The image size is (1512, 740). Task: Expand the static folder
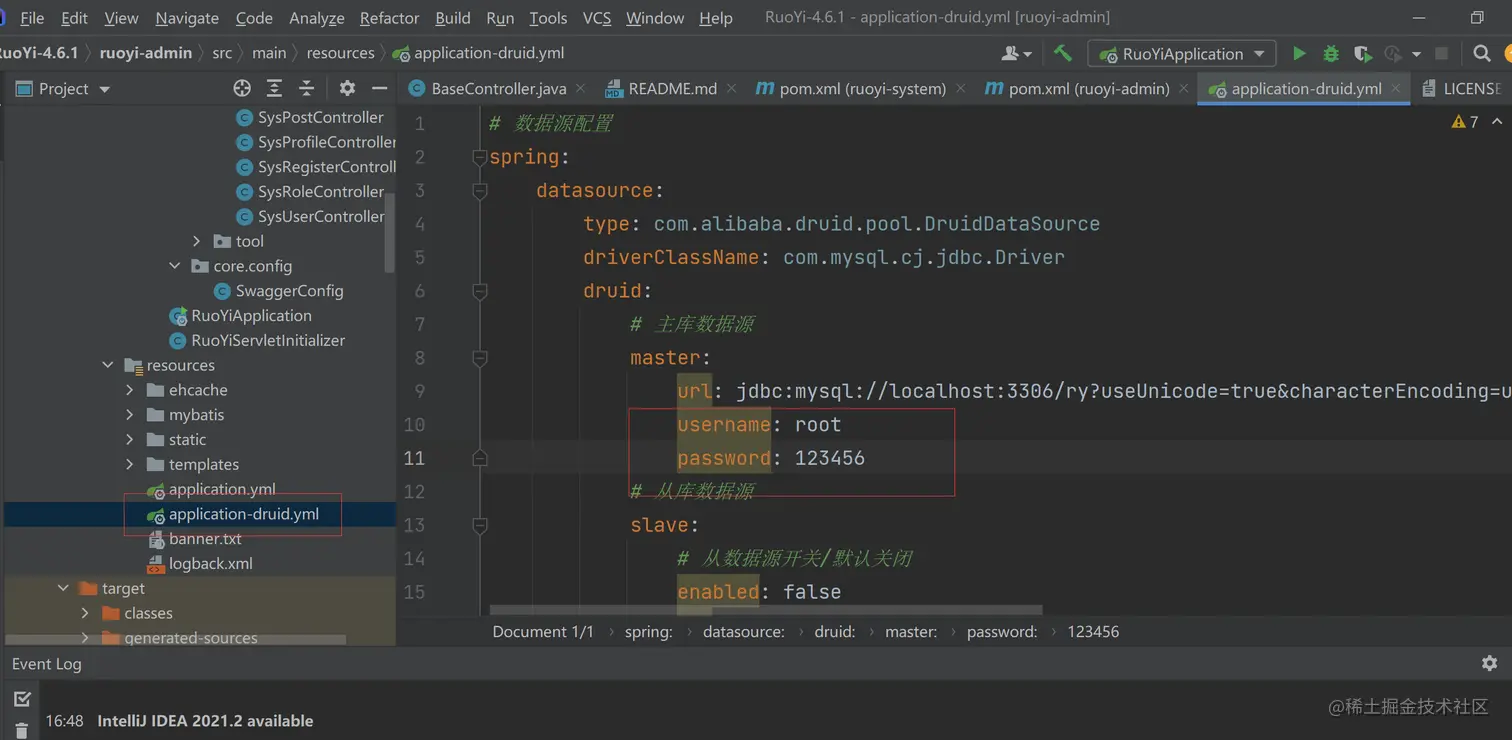click(x=130, y=439)
